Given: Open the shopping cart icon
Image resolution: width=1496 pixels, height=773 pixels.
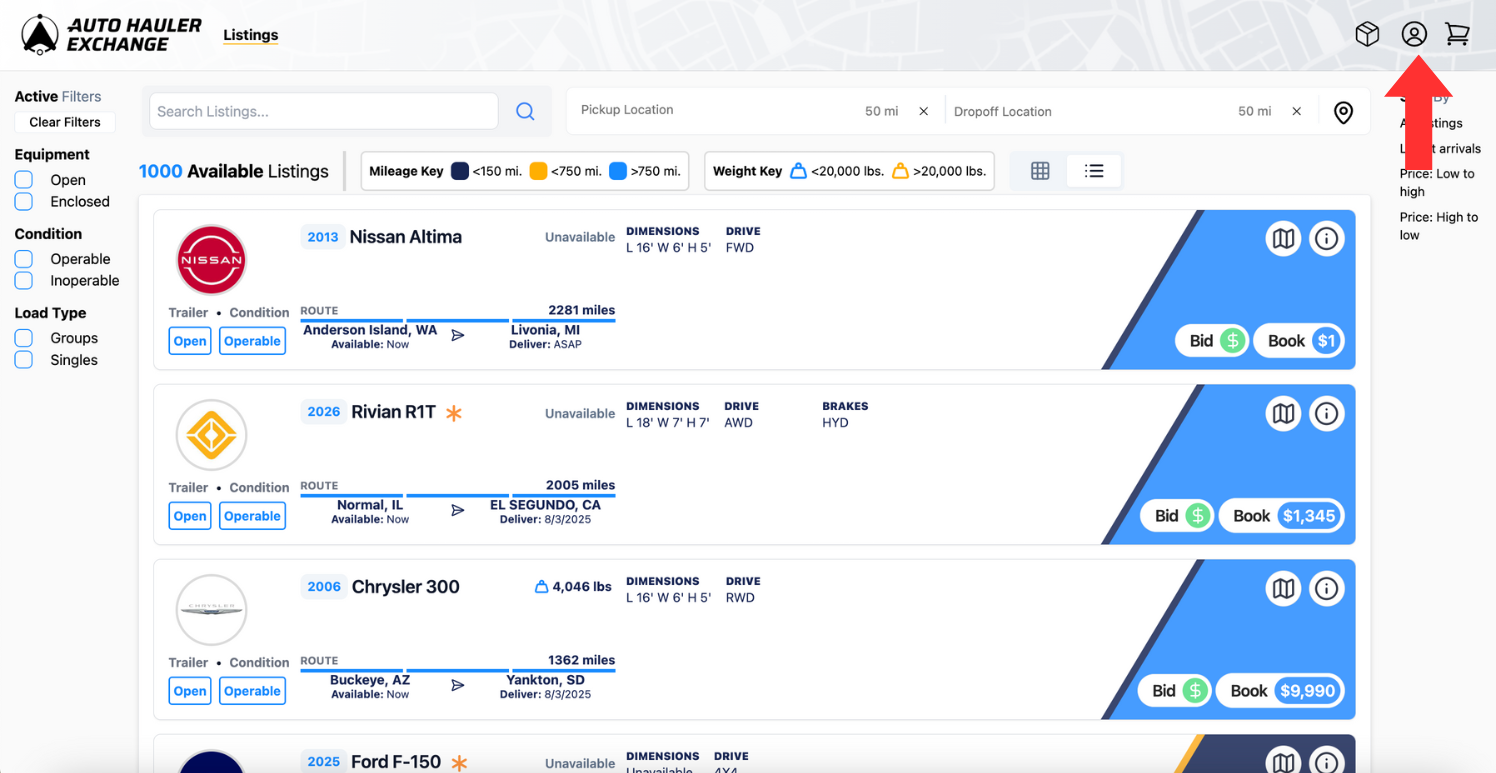Looking at the screenshot, I should 1458,34.
